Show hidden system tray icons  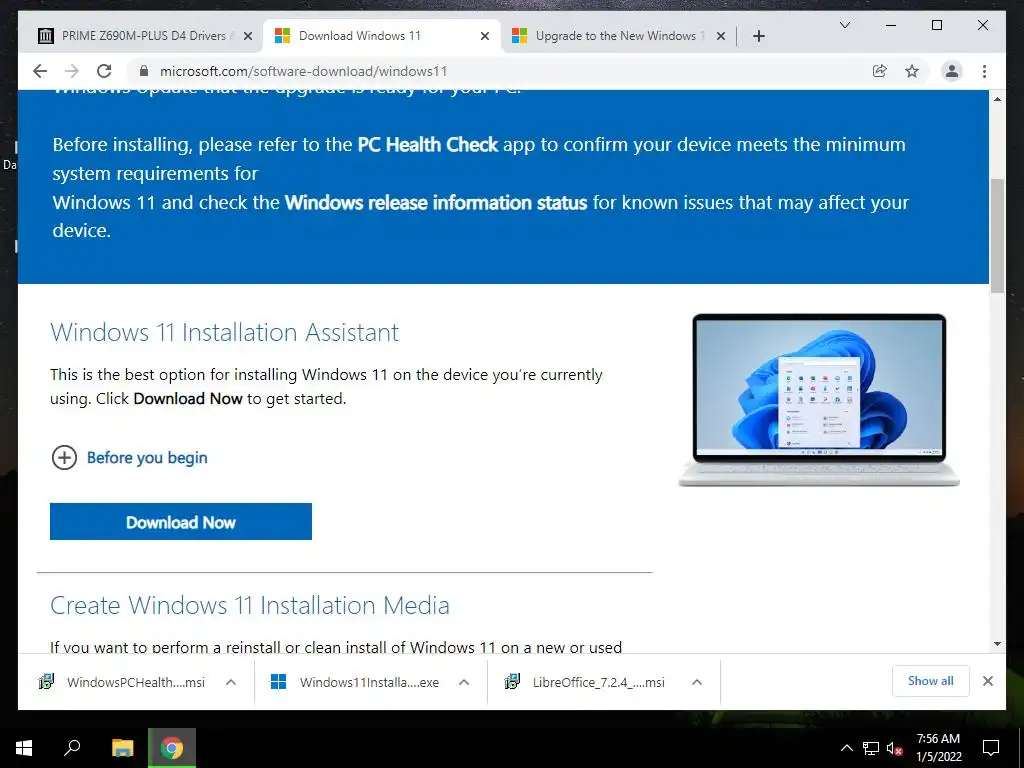pos(846,748)
